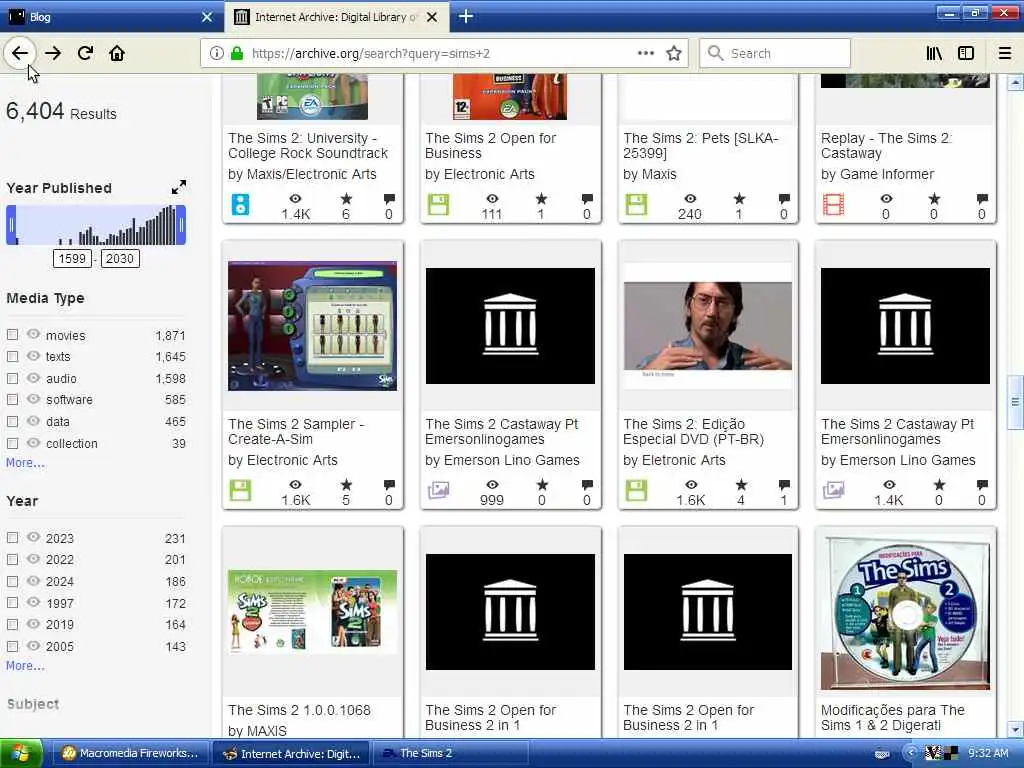Check the data media type checkbox
Screen dimensions: 1024x768
[x=12, y=421]
